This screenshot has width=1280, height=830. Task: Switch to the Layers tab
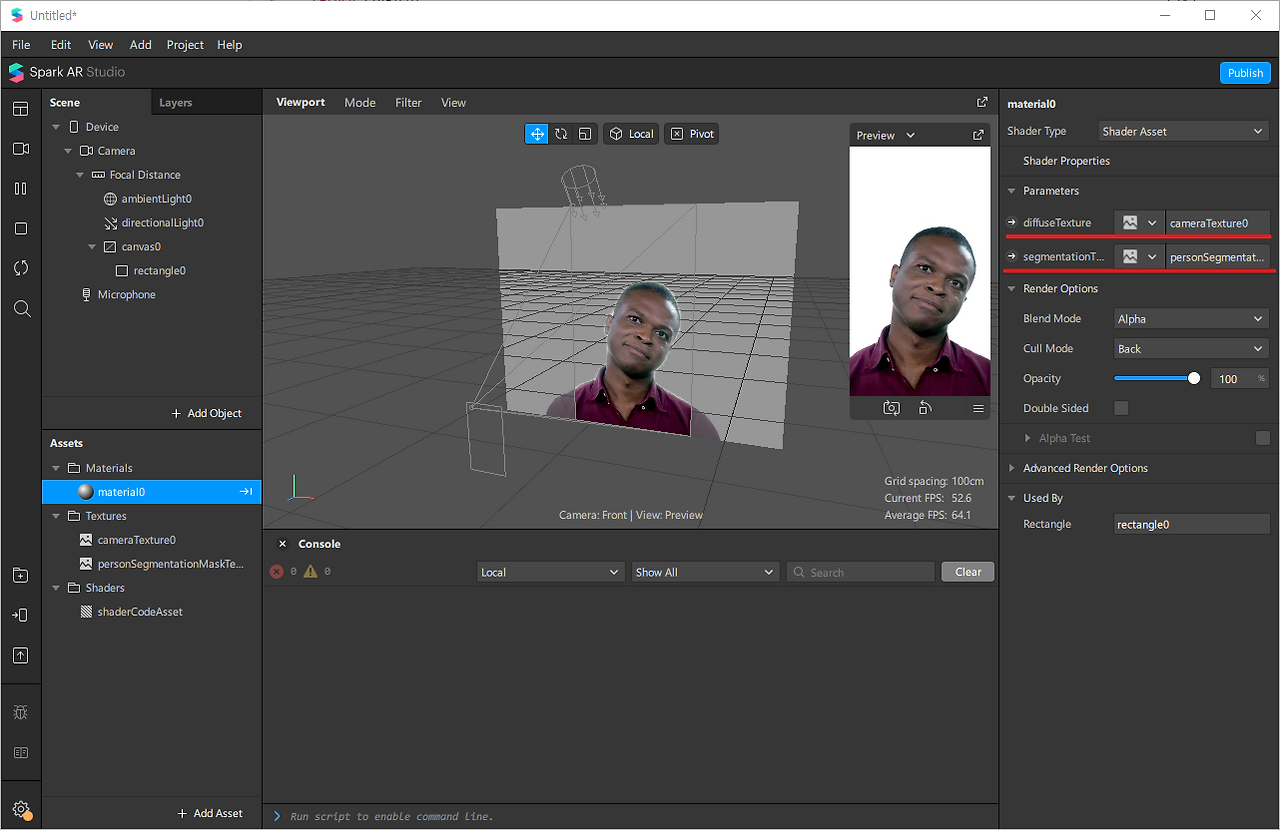pos(175,103)
